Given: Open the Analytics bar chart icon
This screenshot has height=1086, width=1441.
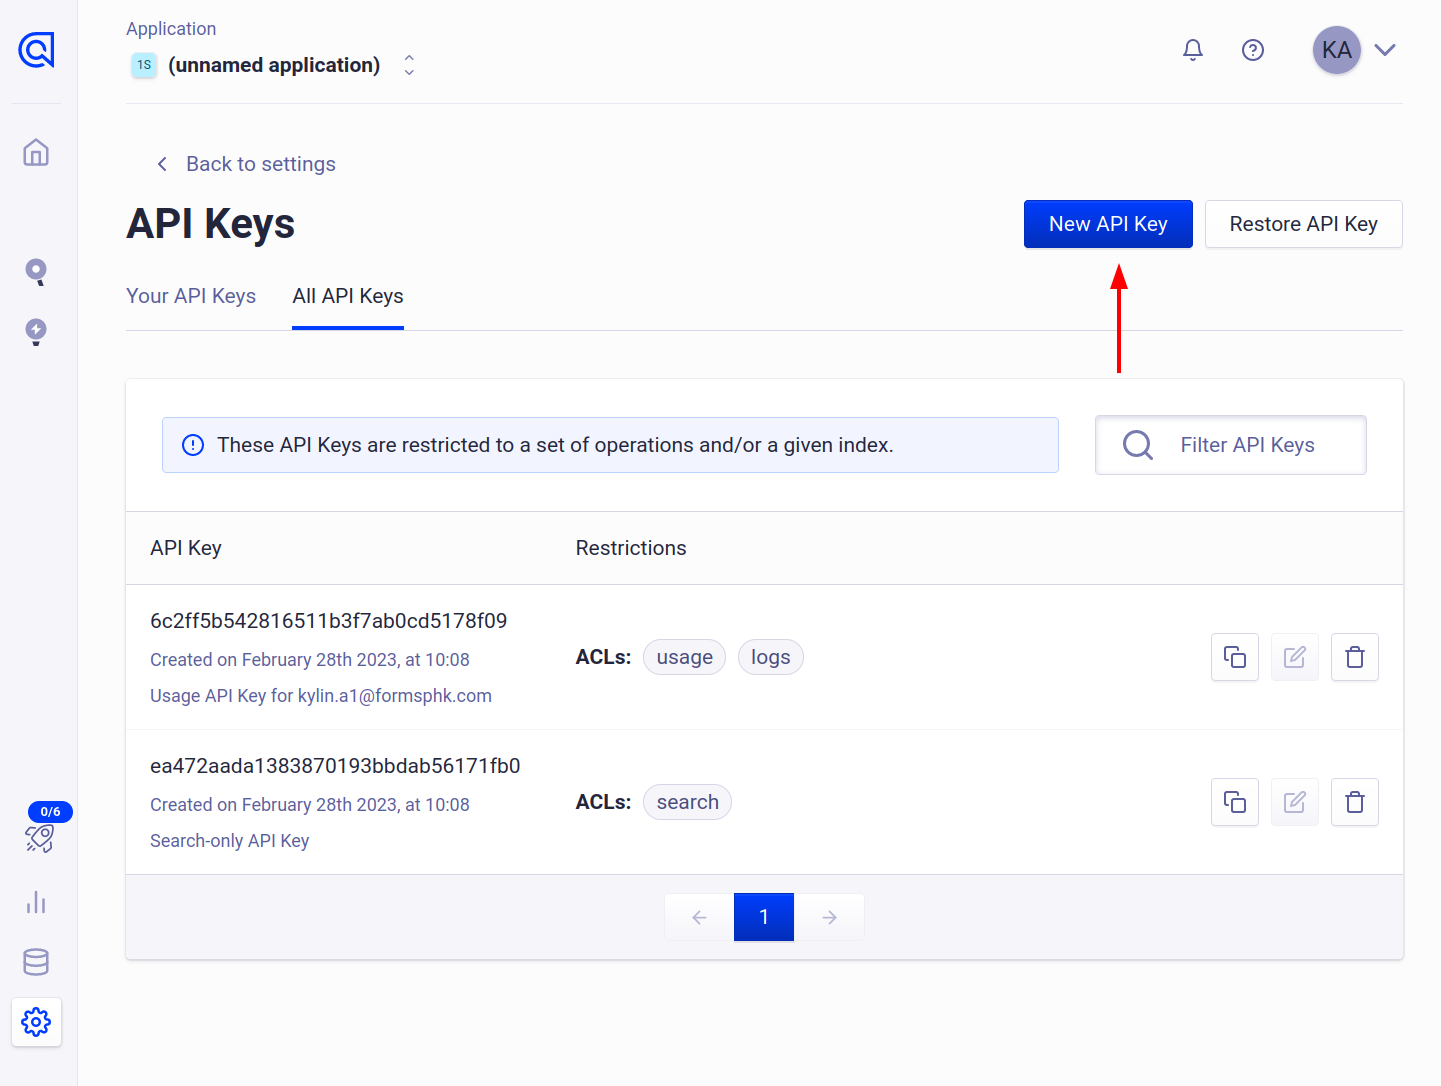Looking at the screenshot, I should (36, 902).
